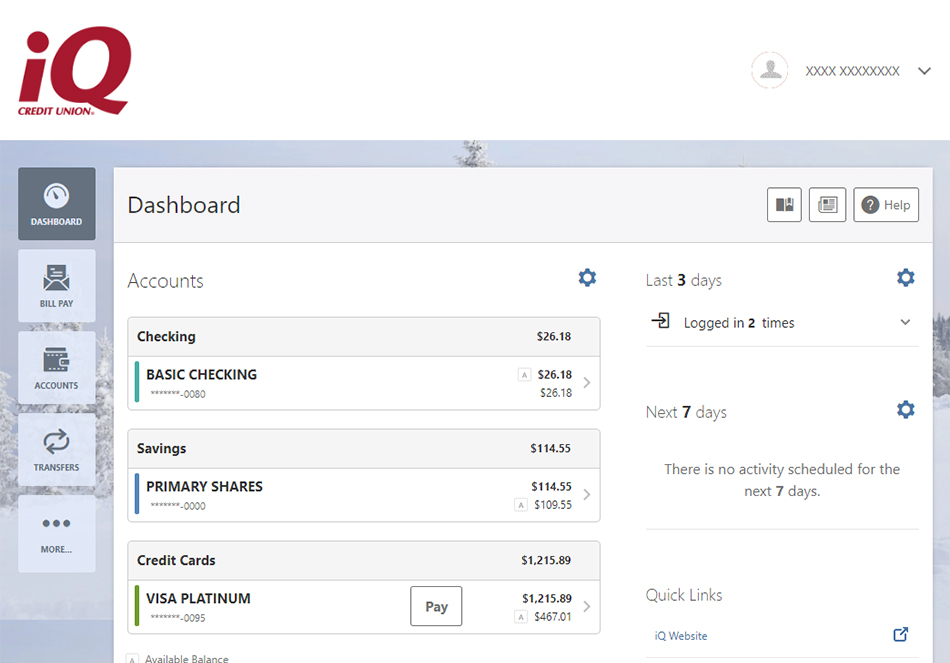
Task: Open Bill Pay from the sidebar
Action: click(57, 286)
